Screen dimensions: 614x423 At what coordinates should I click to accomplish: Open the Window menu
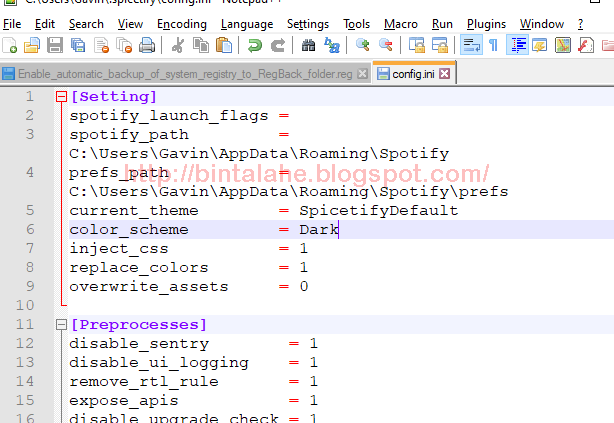pyautogui.click(x=542, y=24)
